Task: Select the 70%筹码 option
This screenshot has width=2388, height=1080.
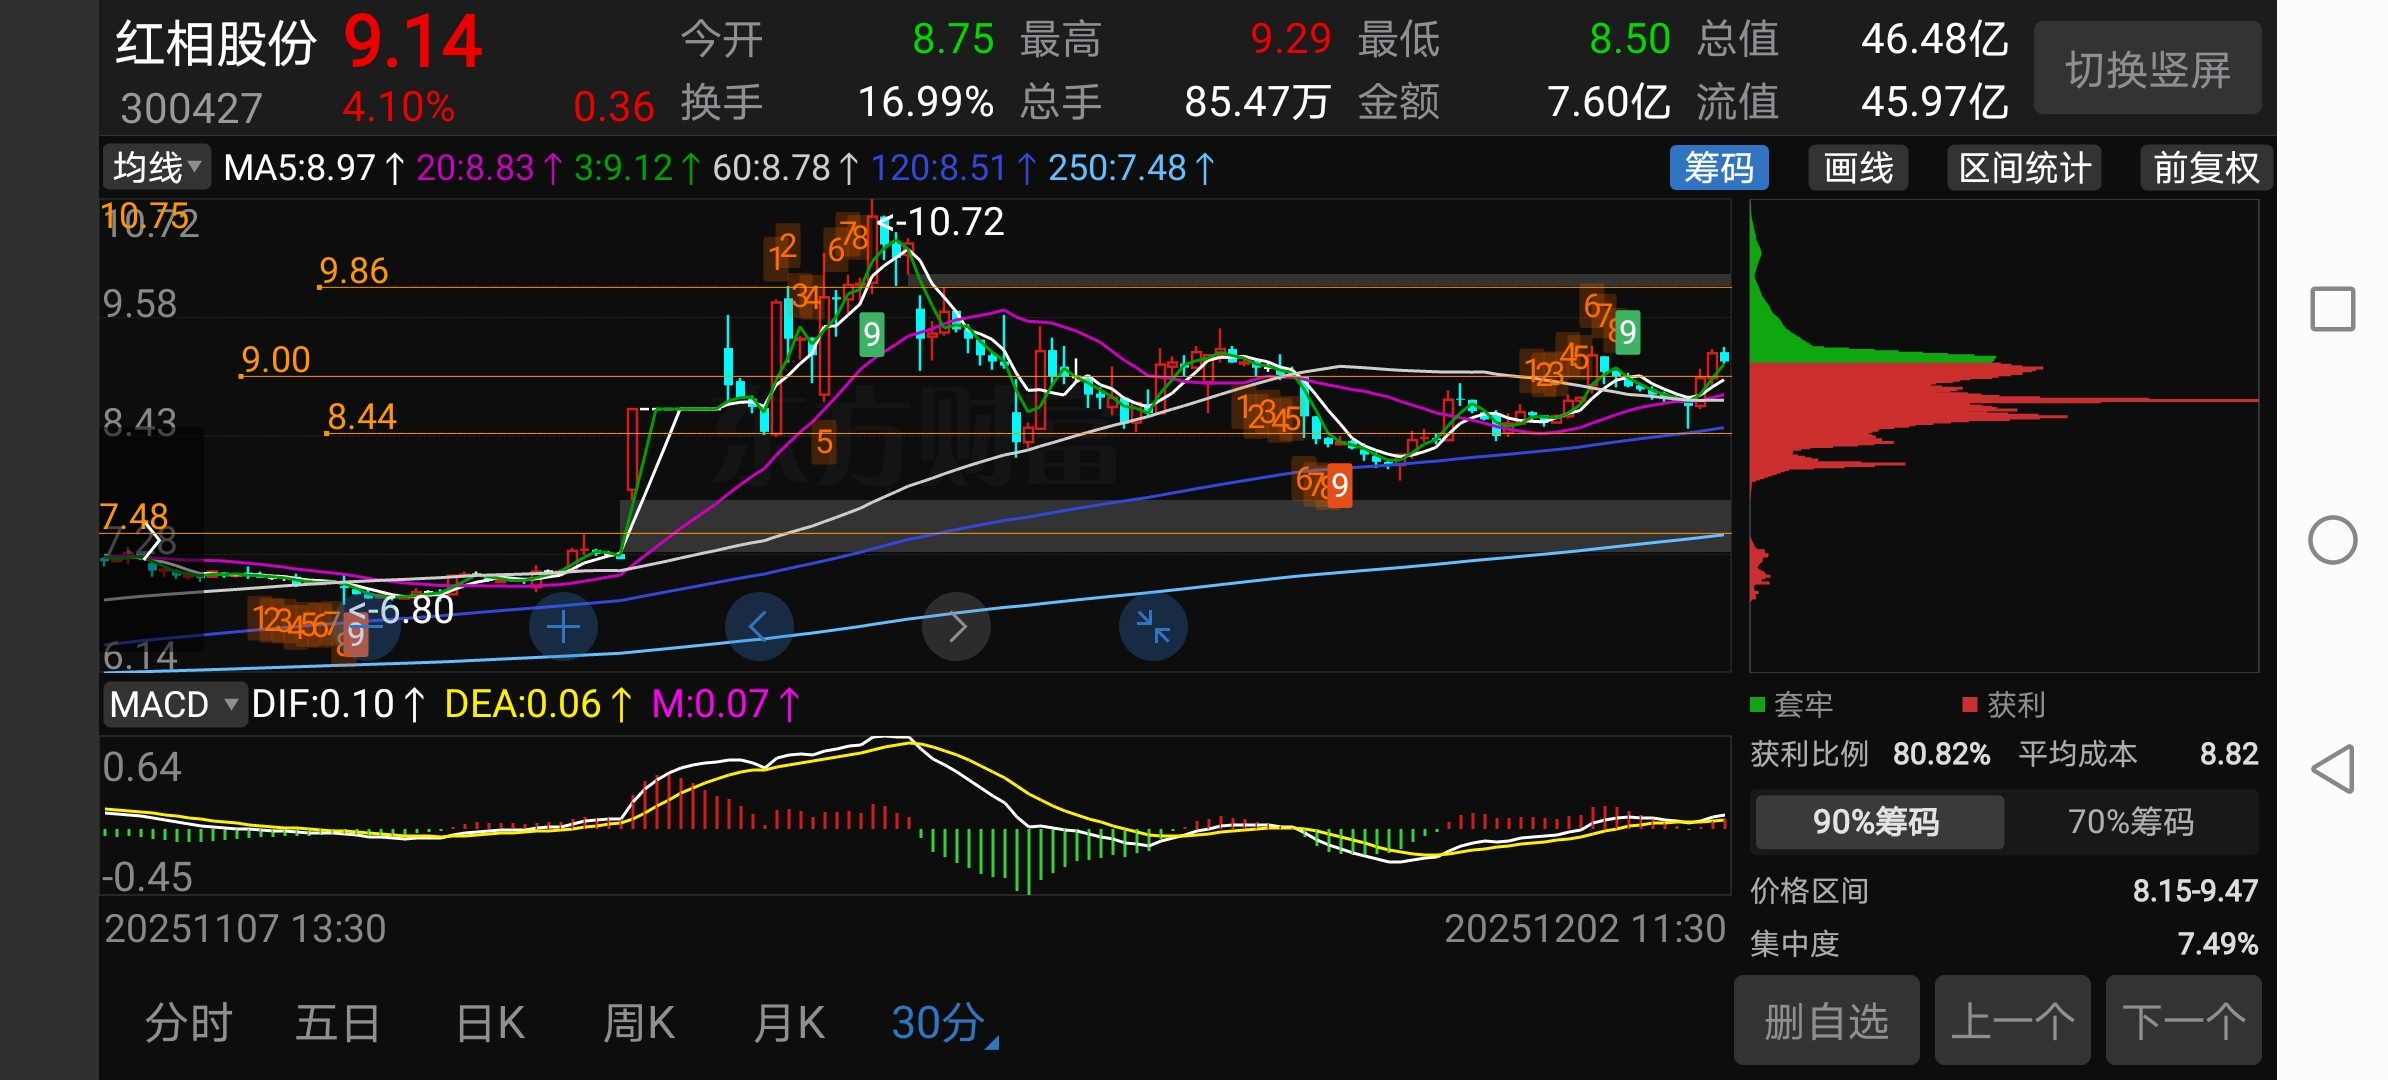Action: click(x=2130, y=822)
